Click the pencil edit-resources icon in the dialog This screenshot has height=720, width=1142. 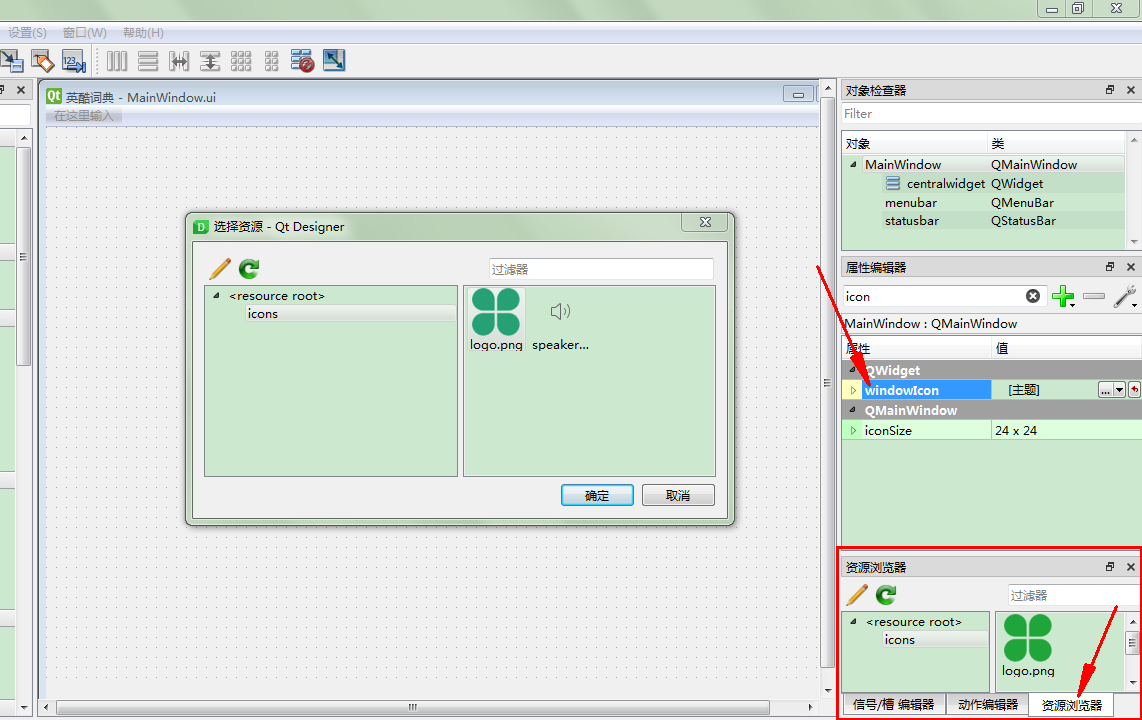219,269
